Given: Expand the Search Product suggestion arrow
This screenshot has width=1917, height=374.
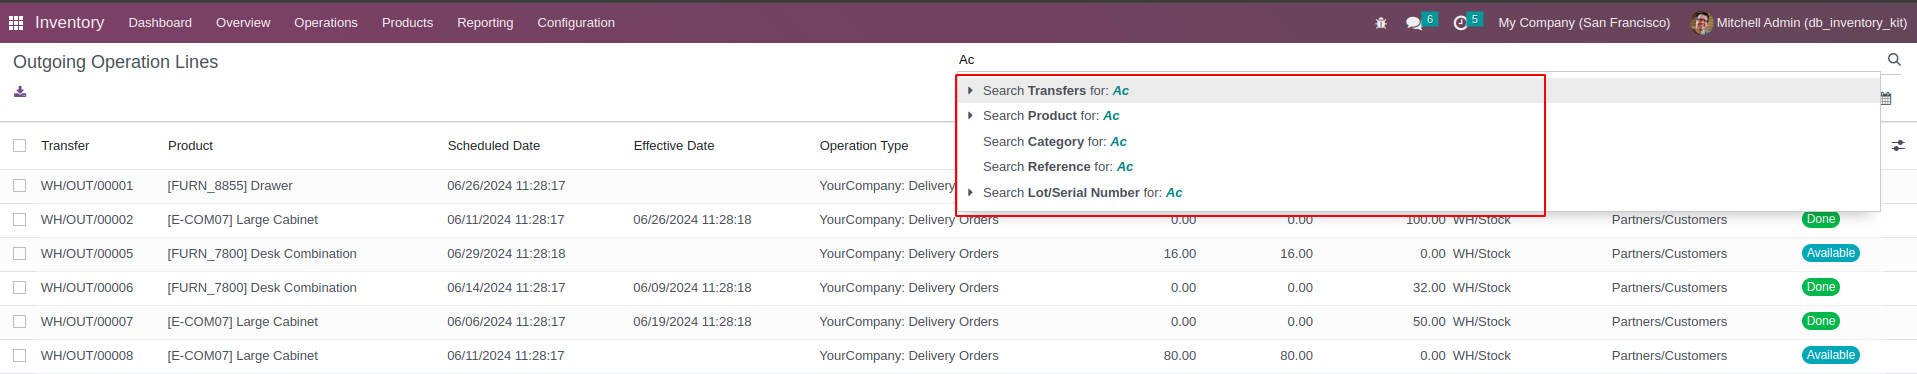Looking at the screenshot, I should pos(970,116).
